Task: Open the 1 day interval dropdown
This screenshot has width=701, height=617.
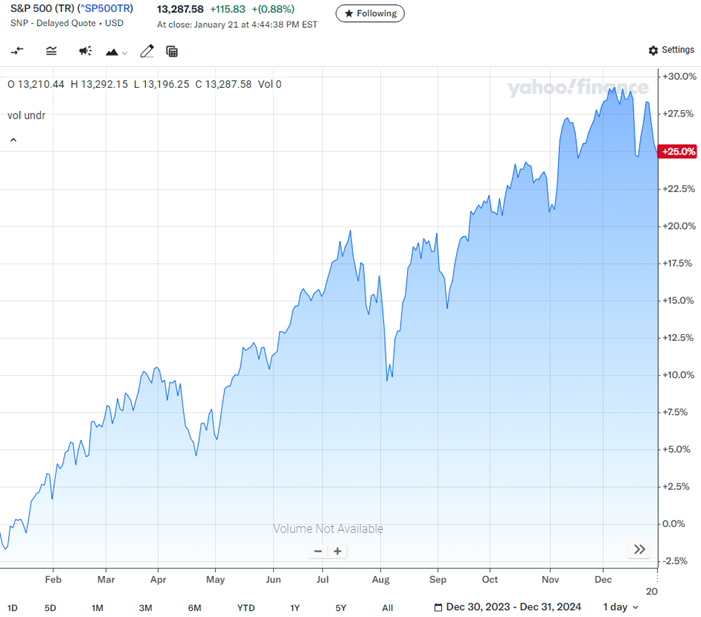Action: point(621,607)
